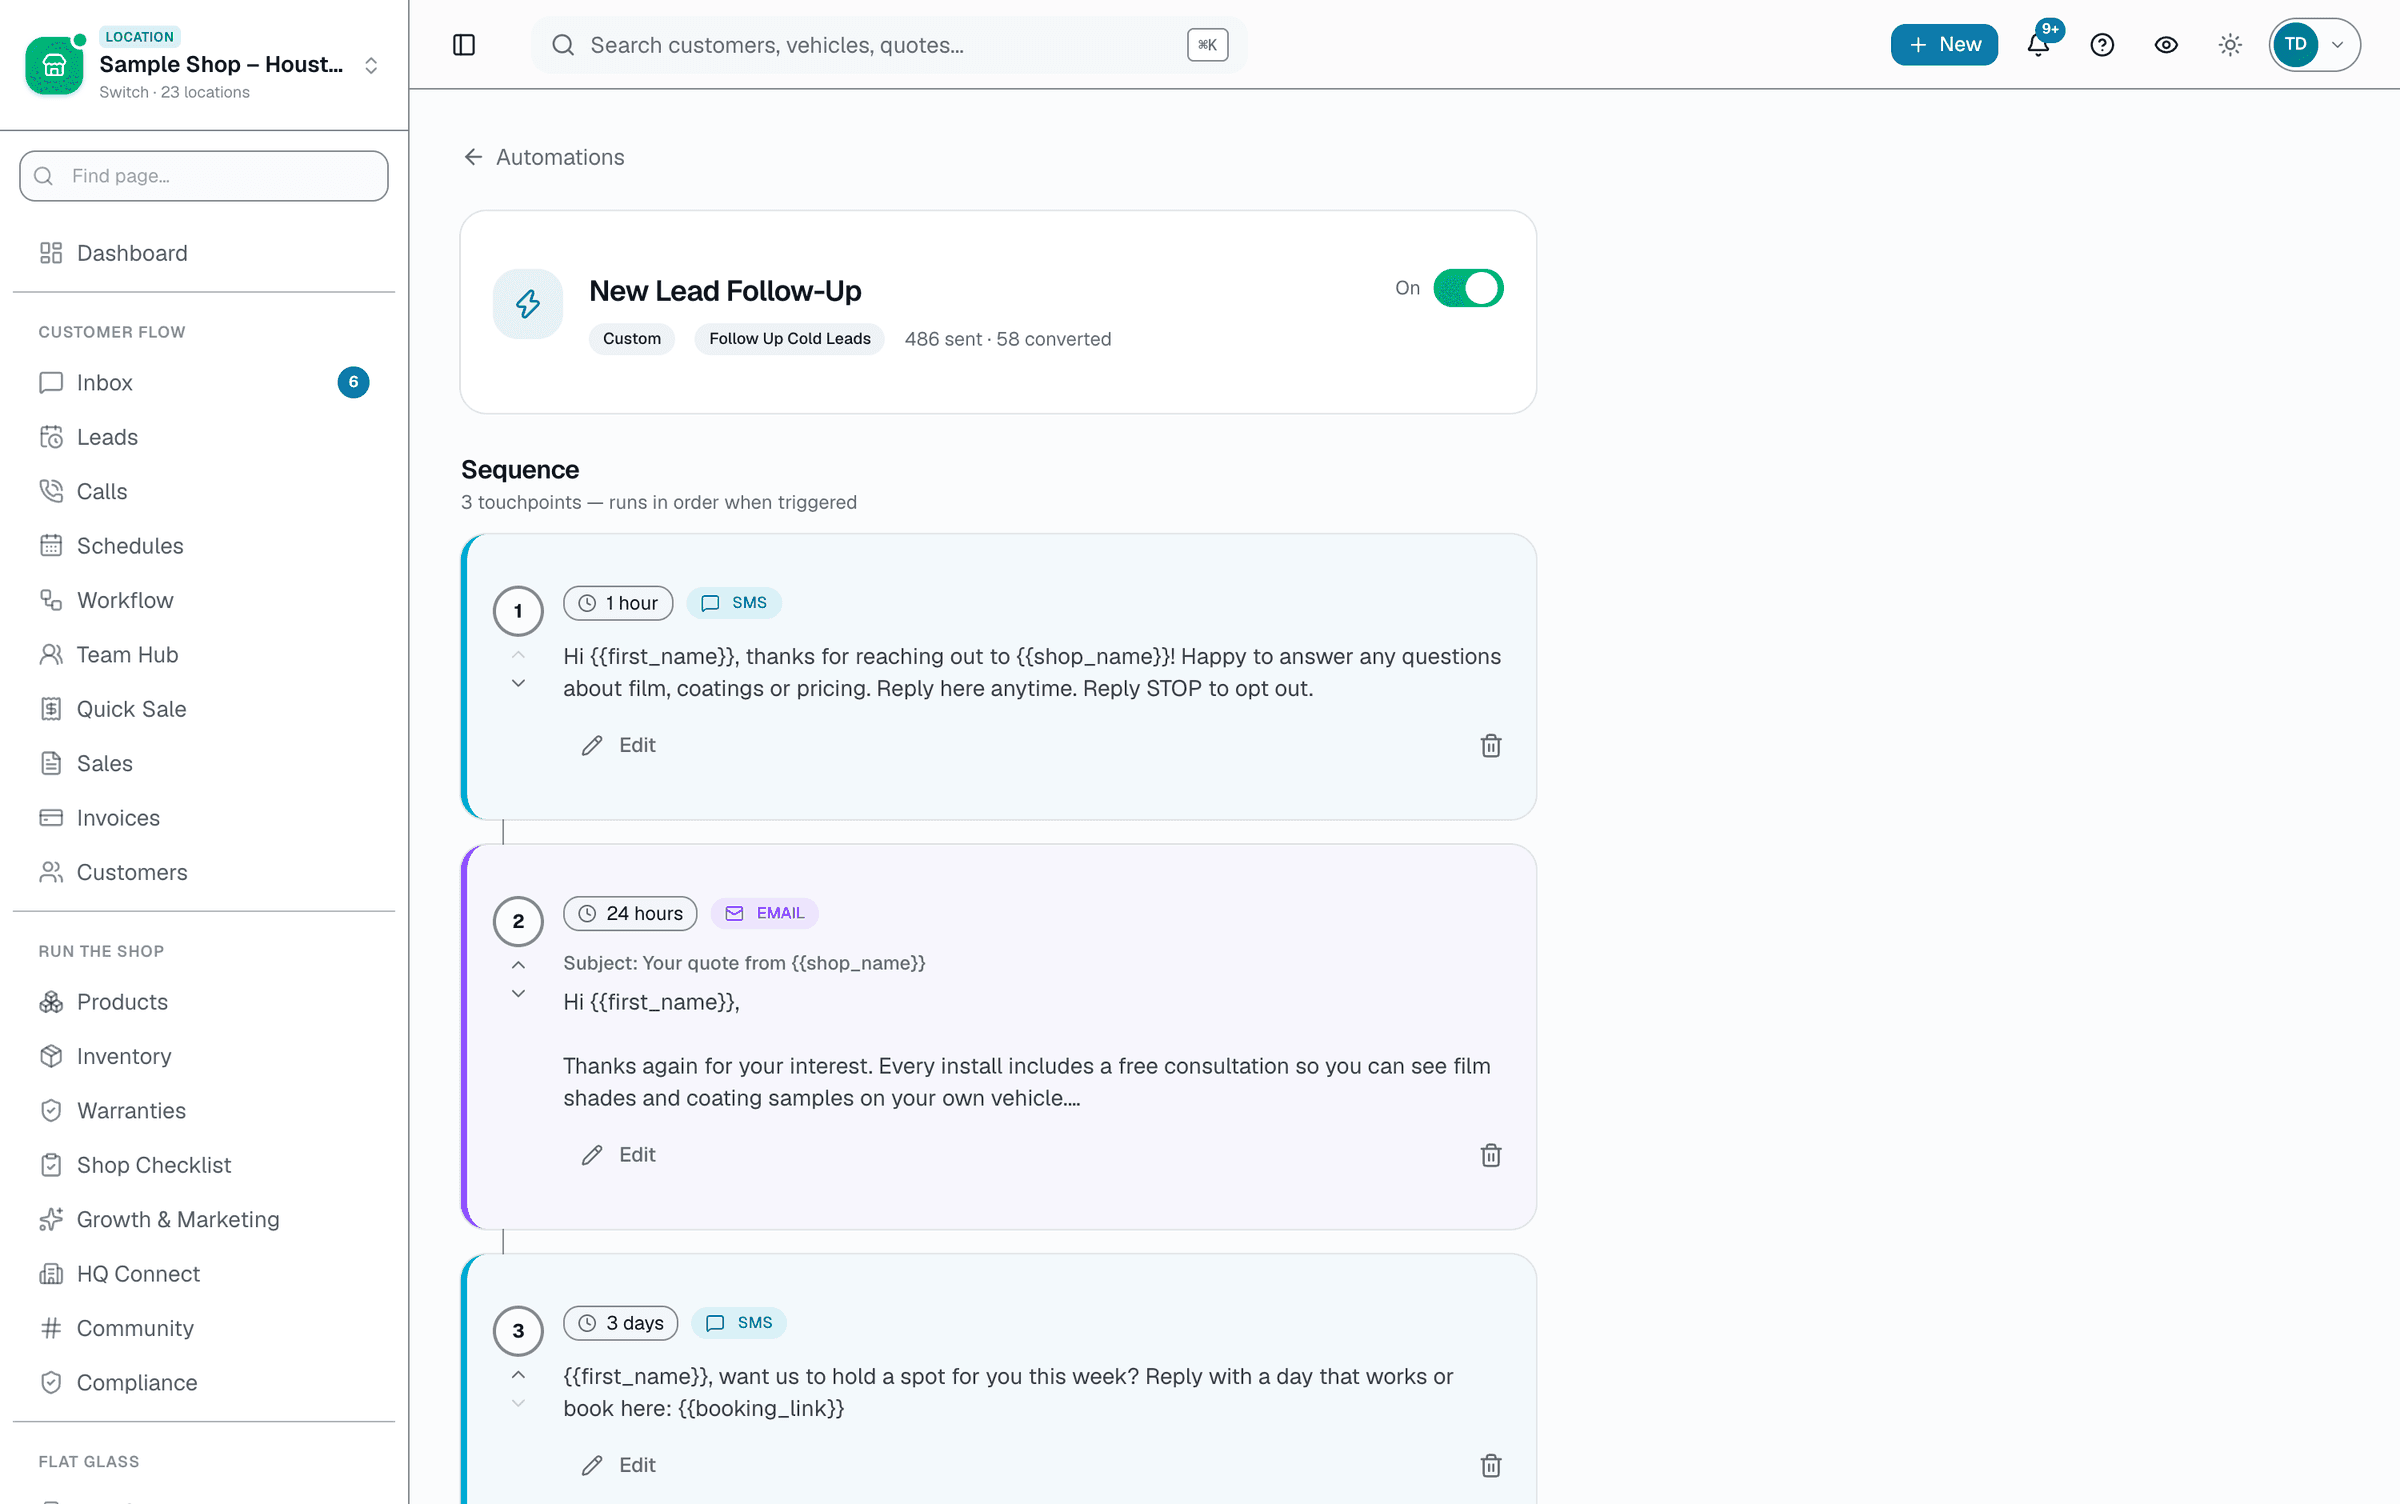Delete the 3 days SMS touchpoint
Viewport: 2400px width, 1504px height.
click(x=1491, y=1466)
